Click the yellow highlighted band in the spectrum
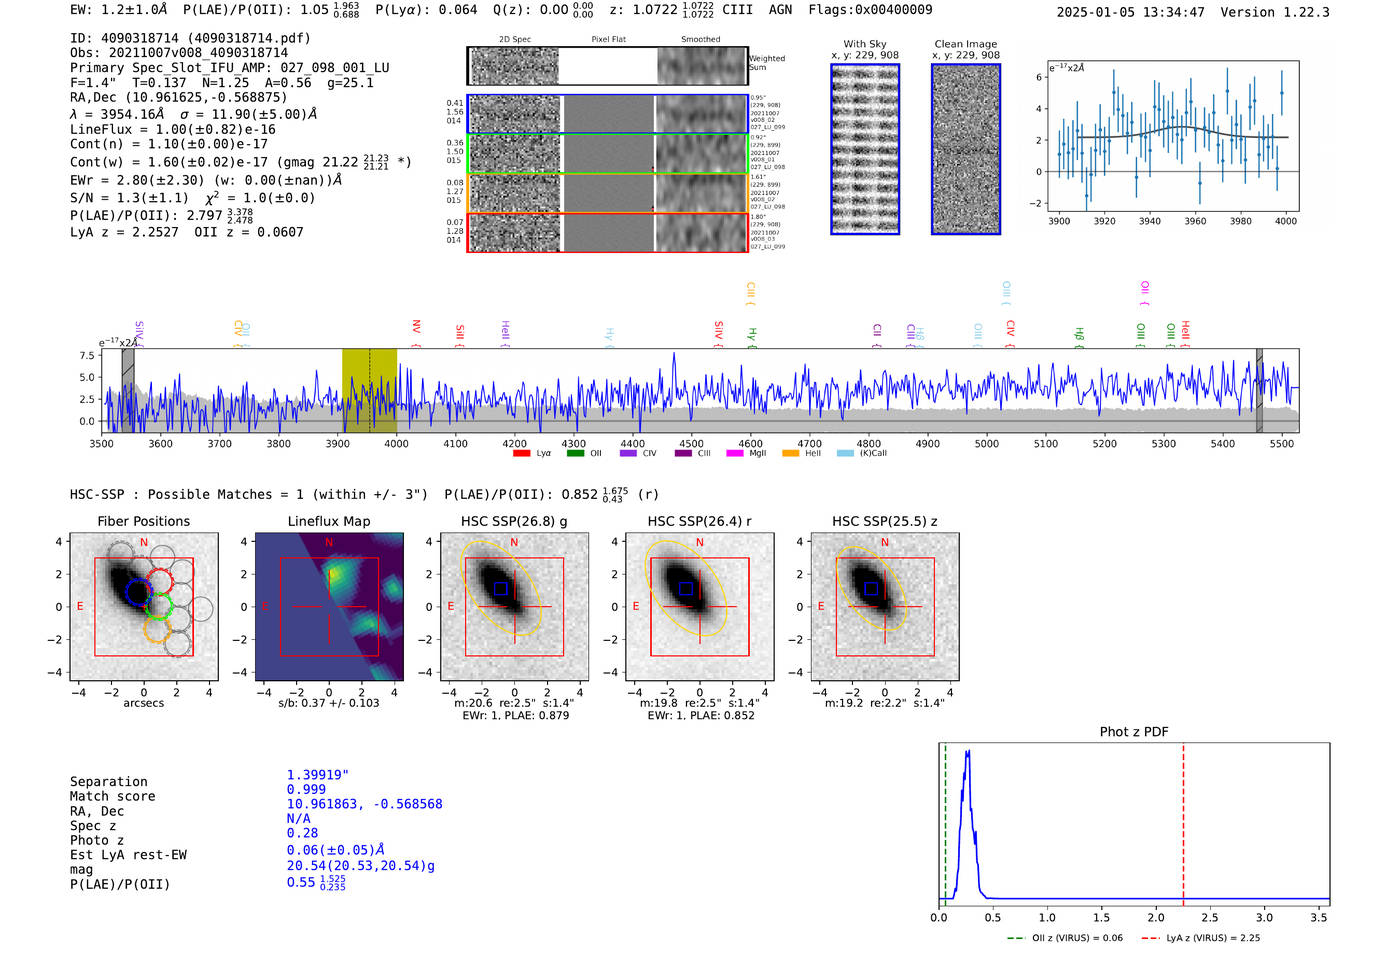 pyautogui.click(x=369, y=390)
